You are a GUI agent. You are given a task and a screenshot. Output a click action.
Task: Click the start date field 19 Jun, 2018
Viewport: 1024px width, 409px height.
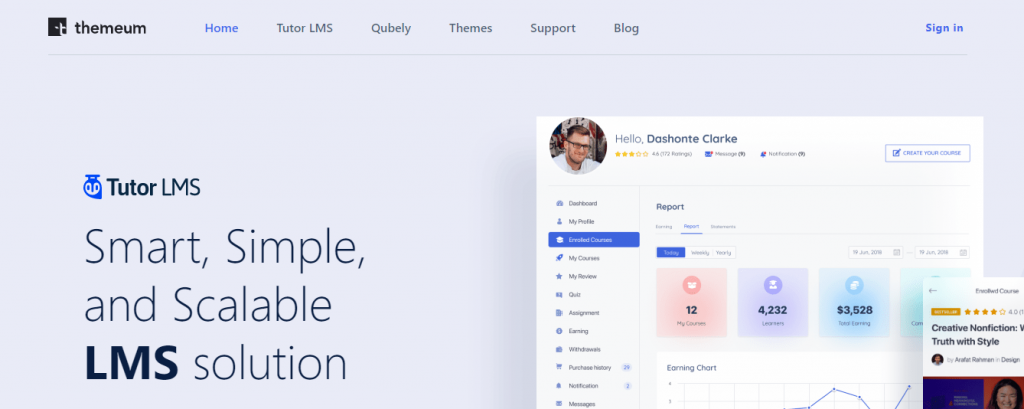click(x=876, y=252)
